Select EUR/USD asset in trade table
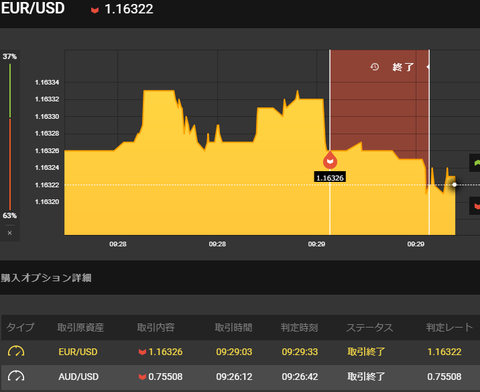Viewport: 480px width, 392px height. [78, 352]
